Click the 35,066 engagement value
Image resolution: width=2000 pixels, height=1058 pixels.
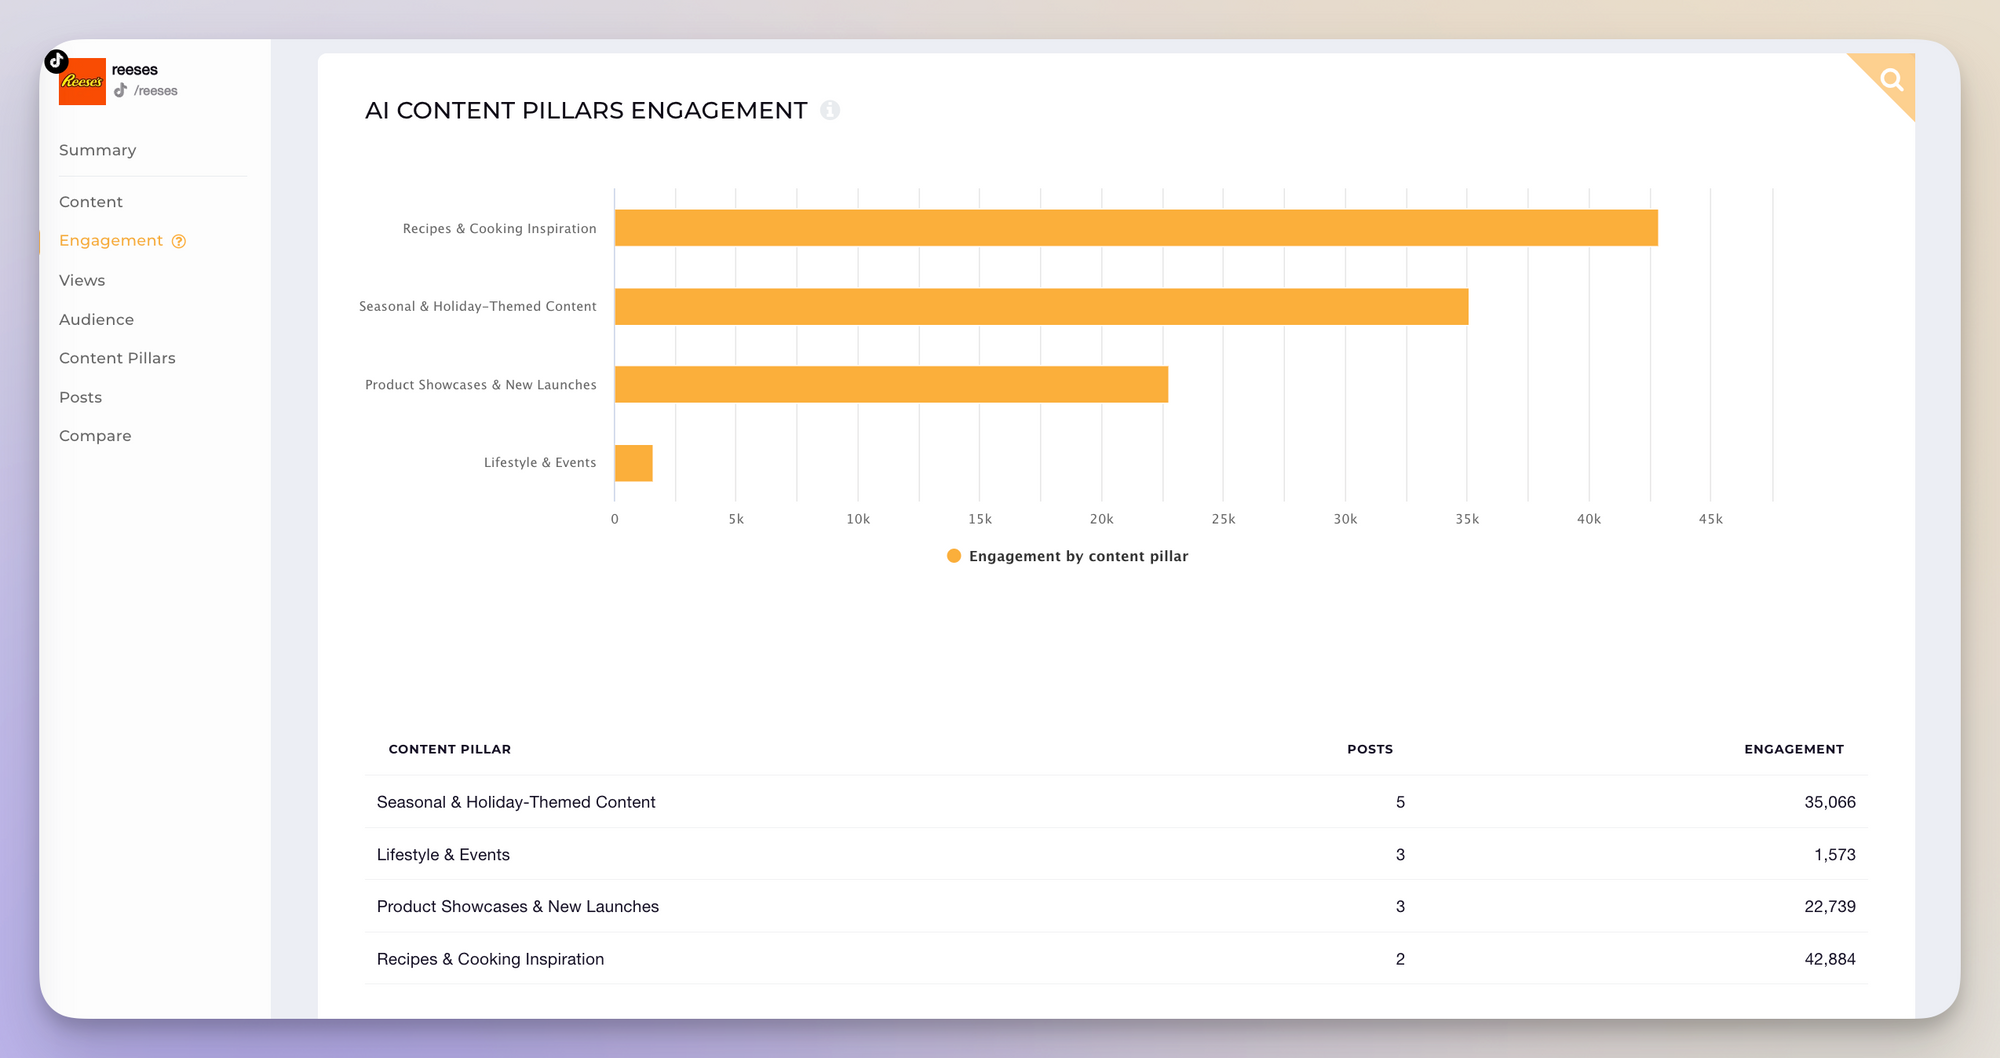point(1830,802)
